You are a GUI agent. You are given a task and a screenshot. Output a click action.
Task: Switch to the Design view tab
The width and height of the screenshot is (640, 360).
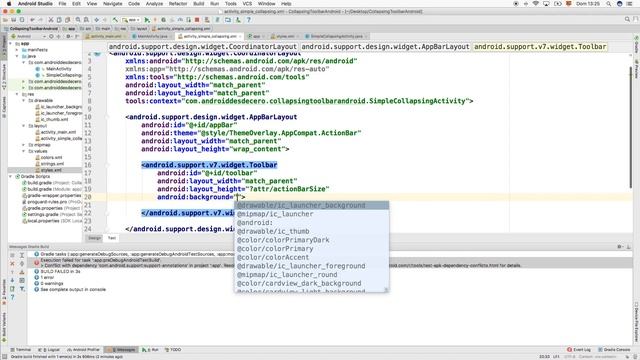coord(95,238)
